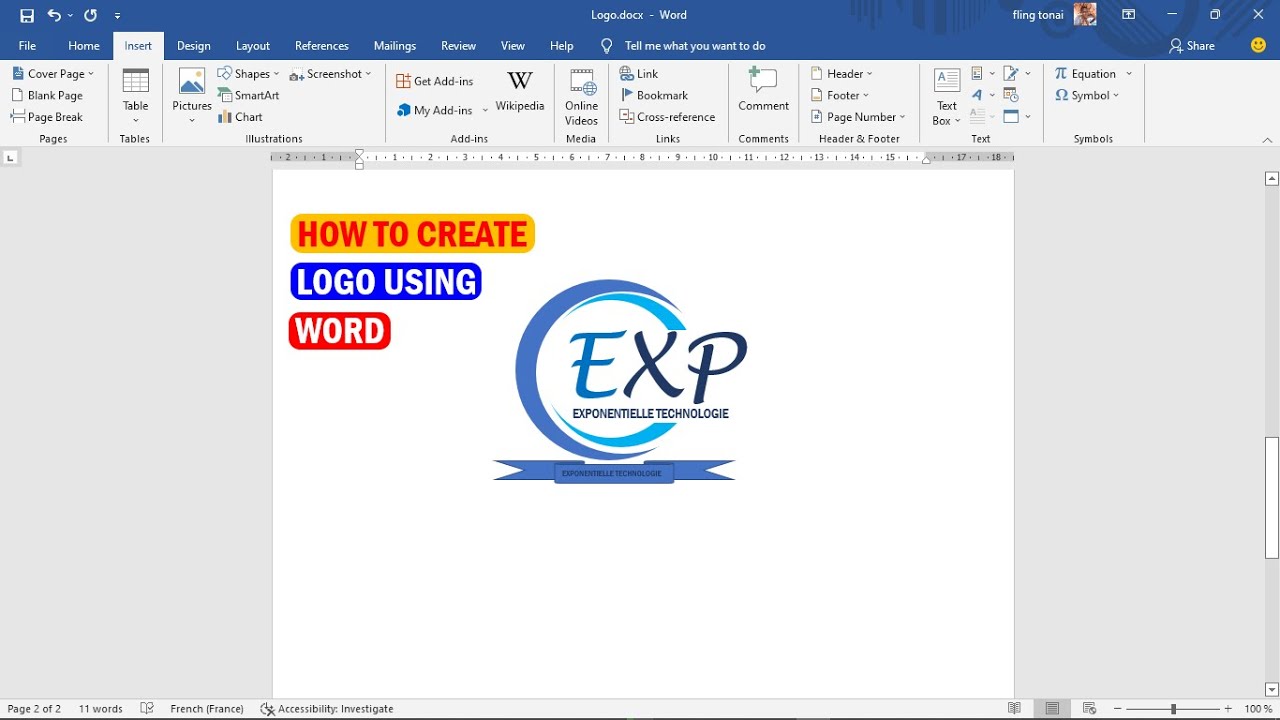Switch to Print Layout view
The width and height of the screenshot is (1280, 720).
[1052, 708]
